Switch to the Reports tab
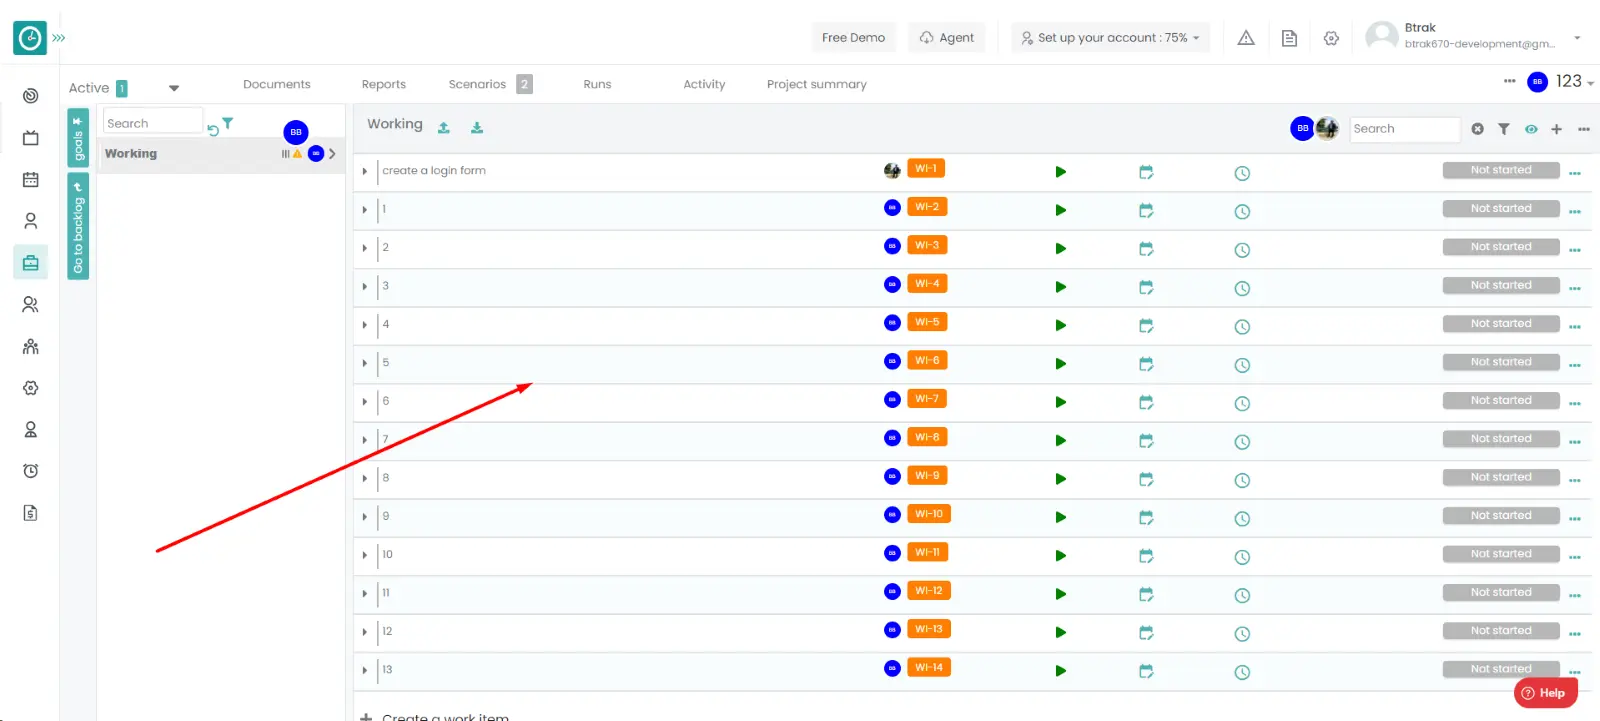Viewport: 1600px width, 721px height. 383,85
